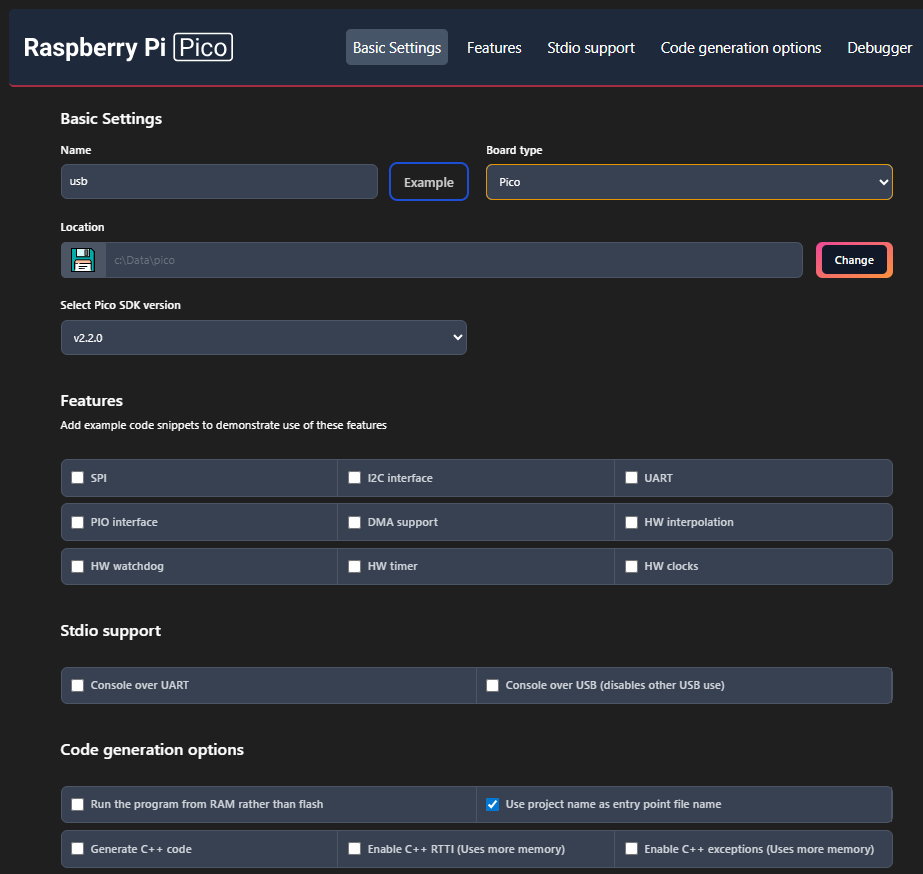Click the Example button
This screenshot has height=874, width=923.
(429, 182)
